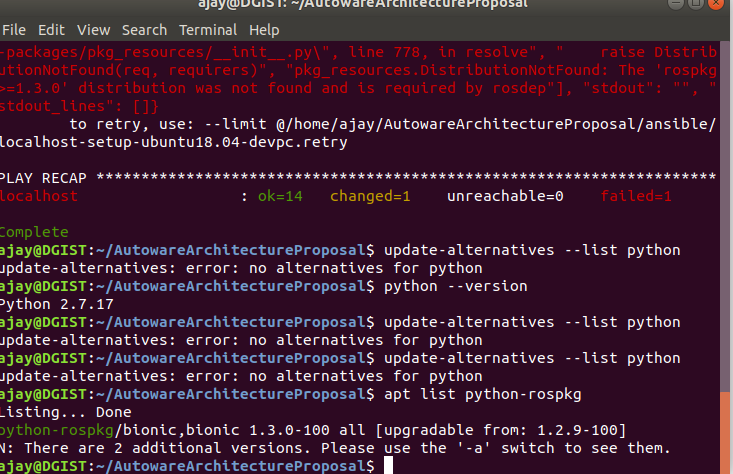Viewport: 733px width, 474px height.
Task: Click the green 'python-rospkg' package name
Action: 57,430
